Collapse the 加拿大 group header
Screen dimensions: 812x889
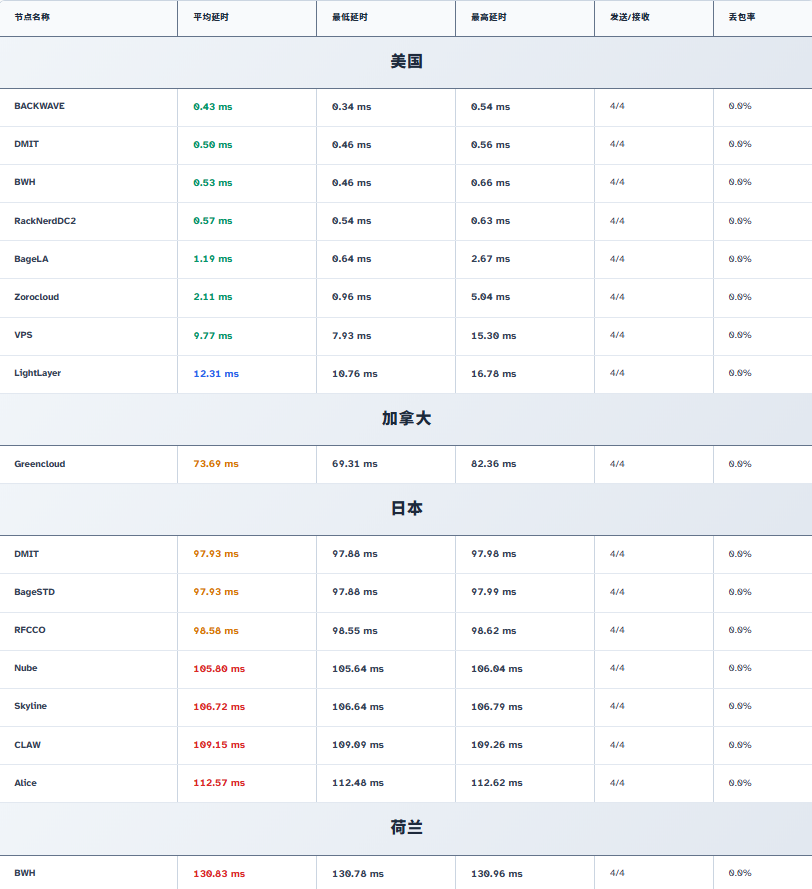[406, 419]
